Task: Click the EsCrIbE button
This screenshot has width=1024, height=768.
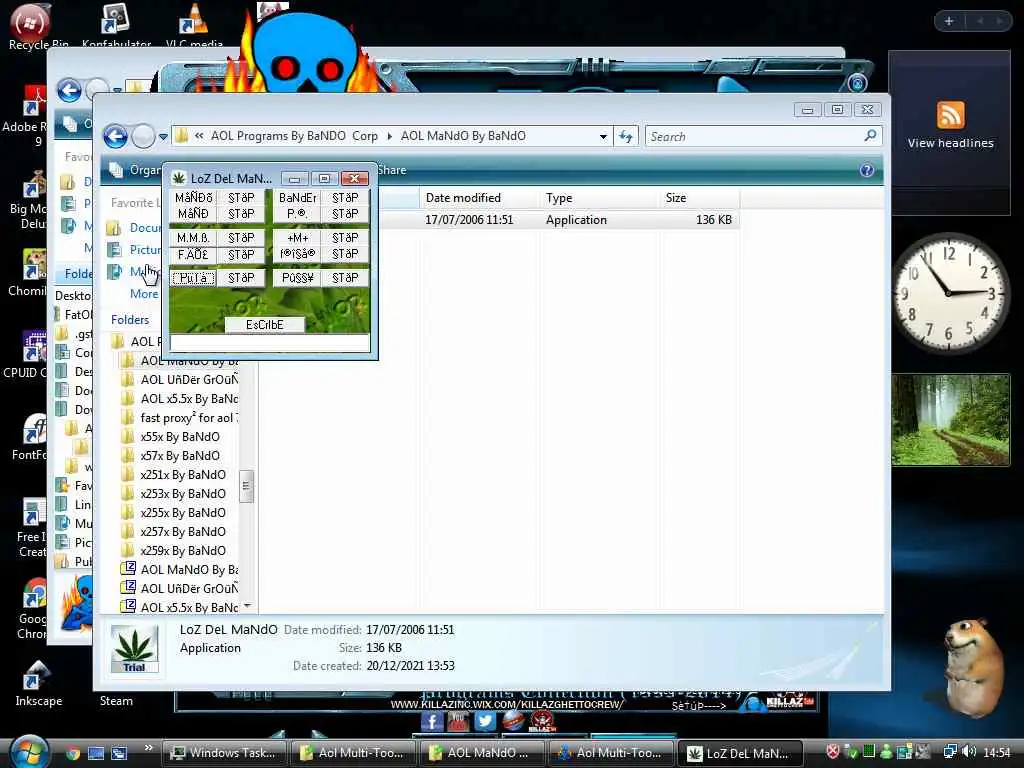Action: (264, 325)
